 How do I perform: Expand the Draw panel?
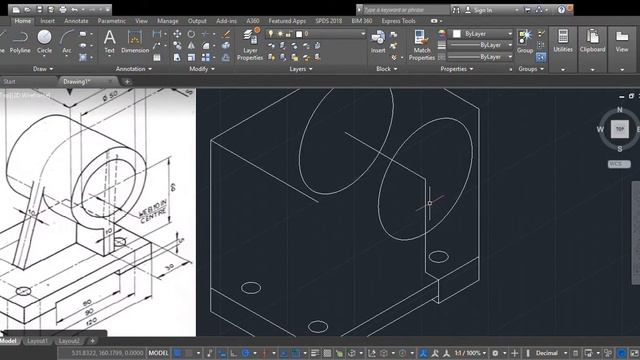(x=43, y=69)
